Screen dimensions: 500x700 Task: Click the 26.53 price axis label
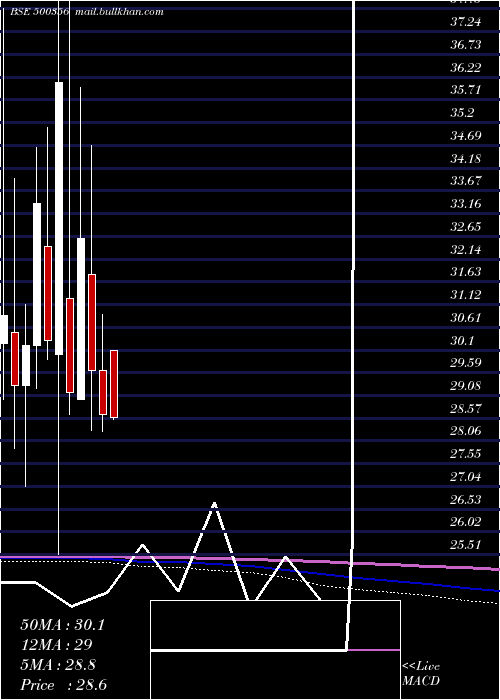point(466,499)
